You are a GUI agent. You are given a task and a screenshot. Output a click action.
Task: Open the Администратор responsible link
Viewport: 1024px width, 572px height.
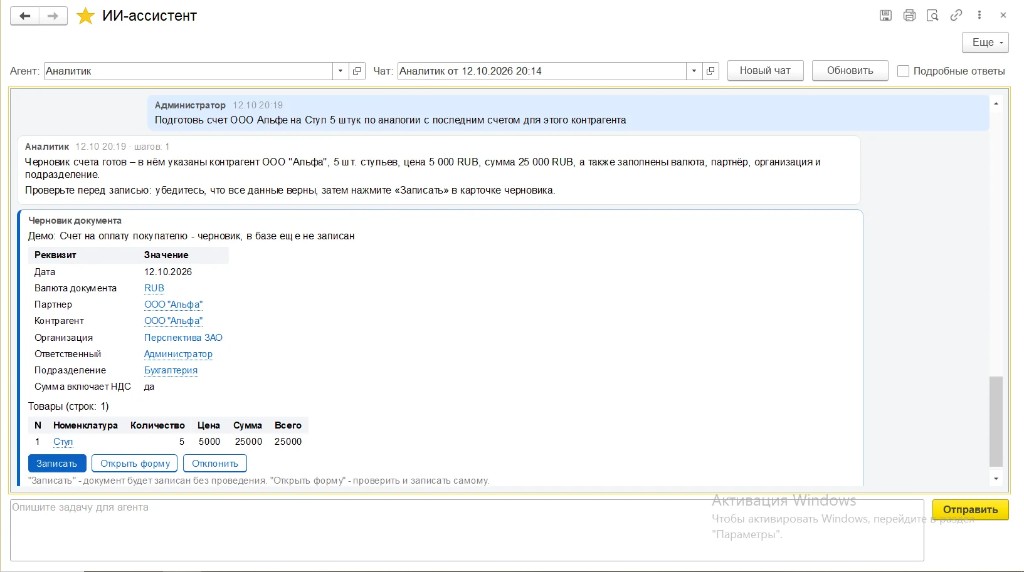tap(178, 354)
